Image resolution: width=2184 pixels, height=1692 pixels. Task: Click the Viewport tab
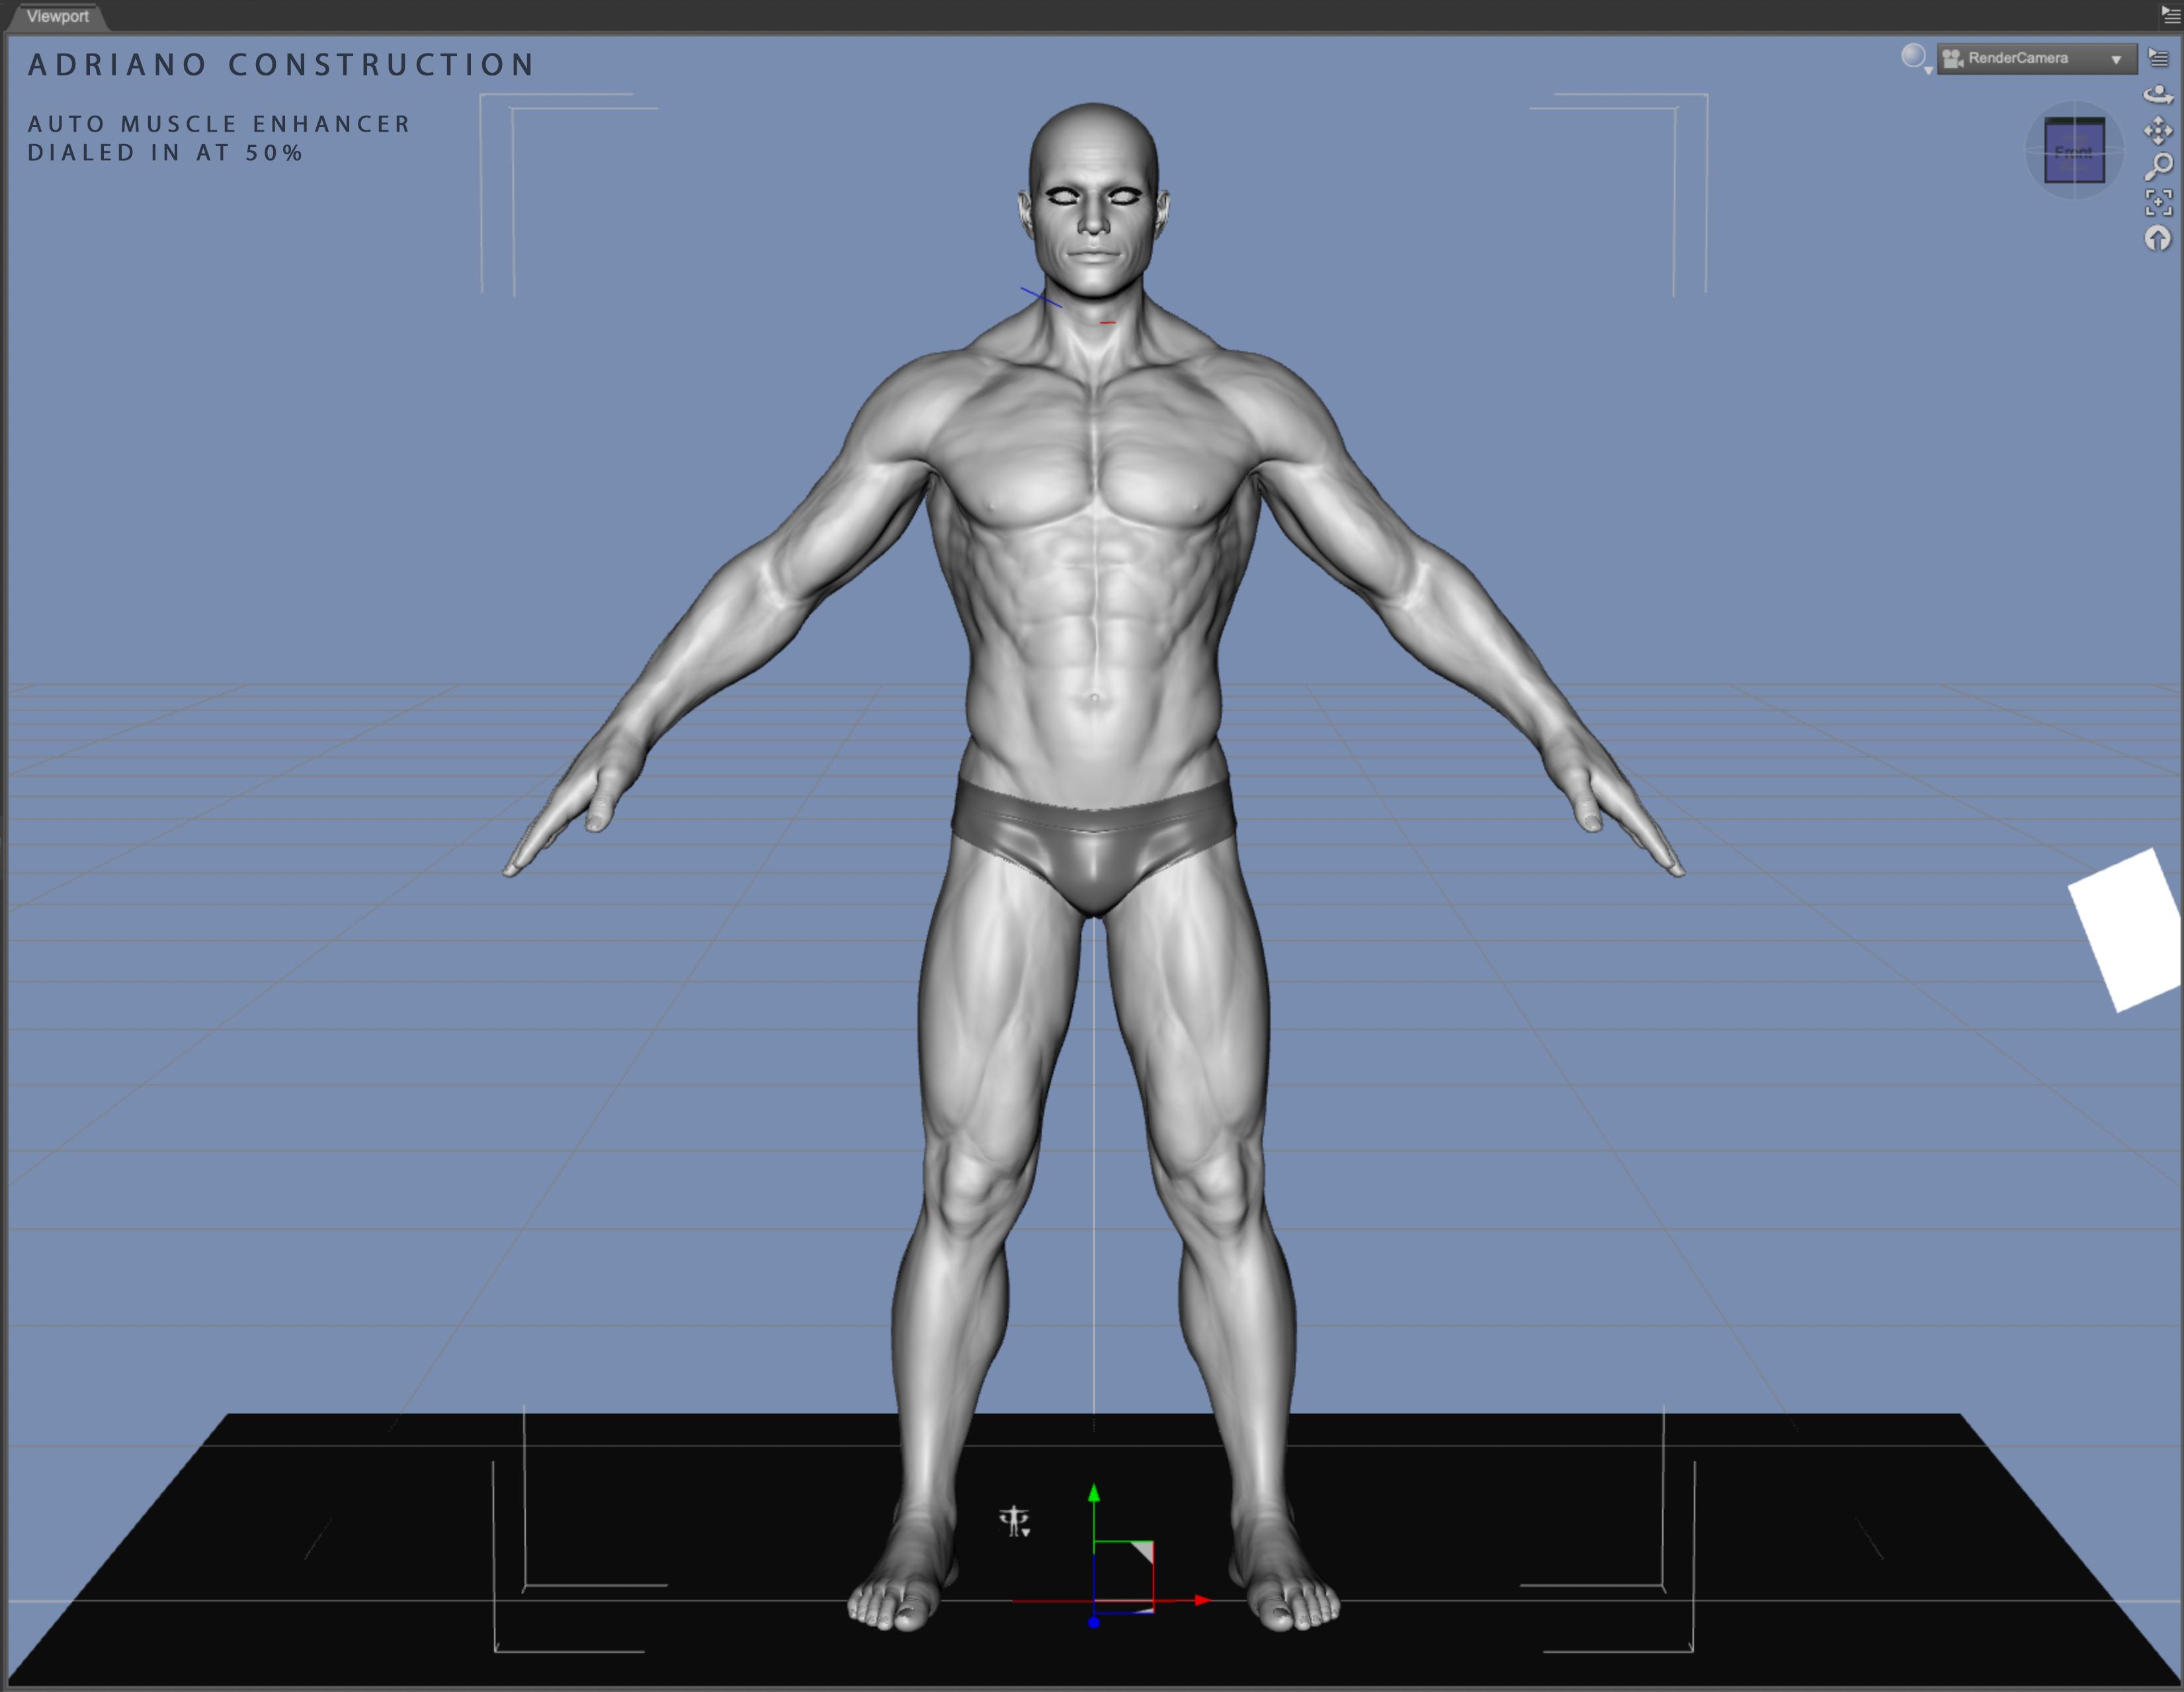pos(58,16)
